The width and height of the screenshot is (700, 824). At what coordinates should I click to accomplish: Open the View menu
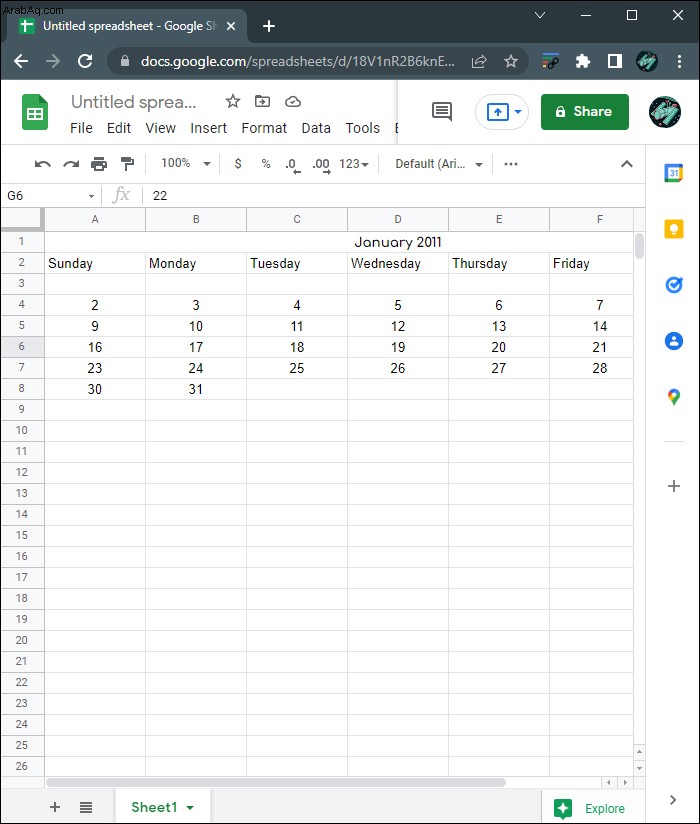point(160,128)
